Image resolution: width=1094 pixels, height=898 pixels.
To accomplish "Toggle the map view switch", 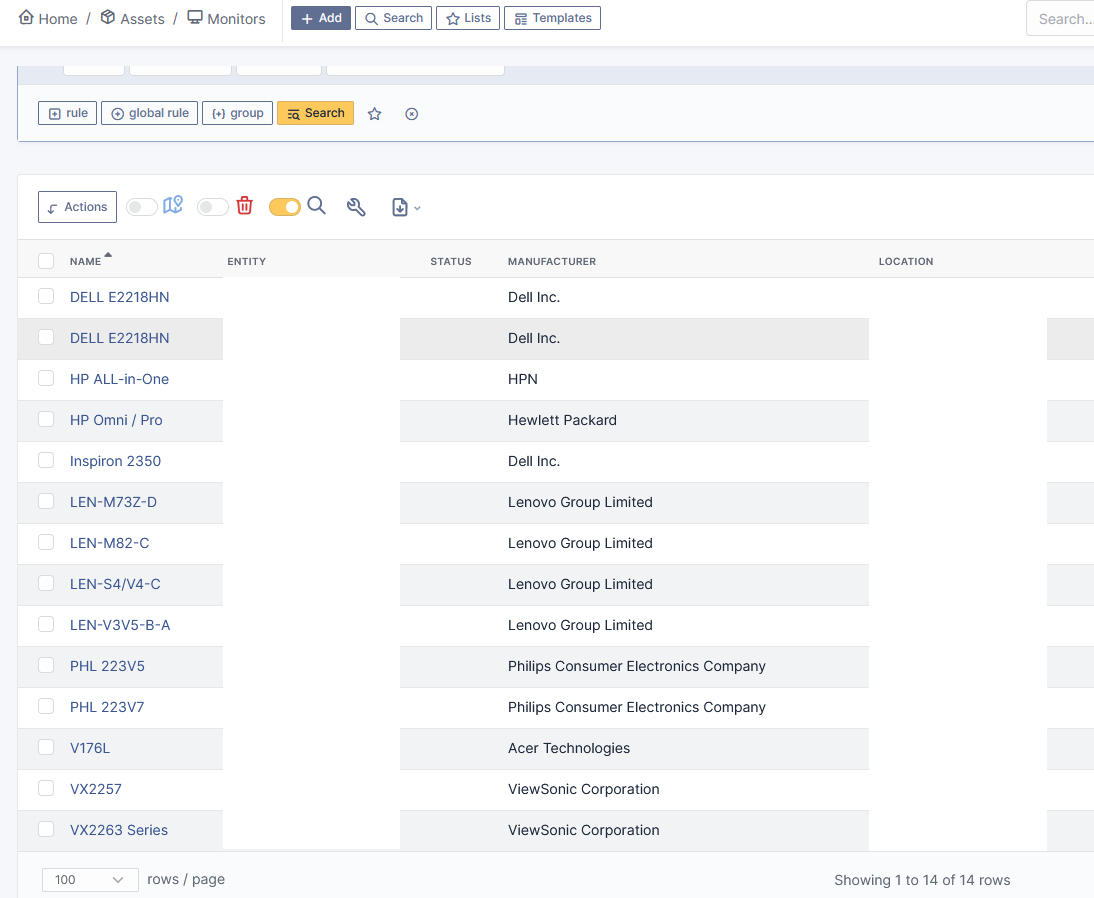I will point(142,207).
